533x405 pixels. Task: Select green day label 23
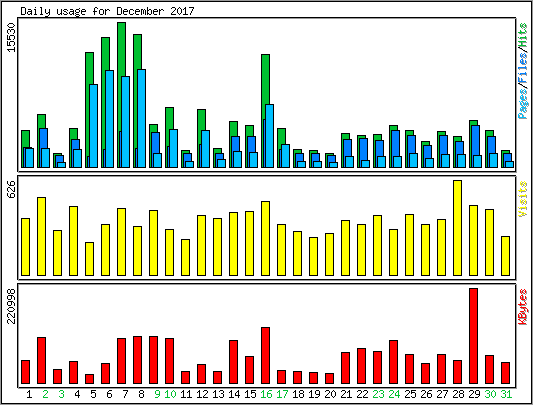[x=378, y=394]
